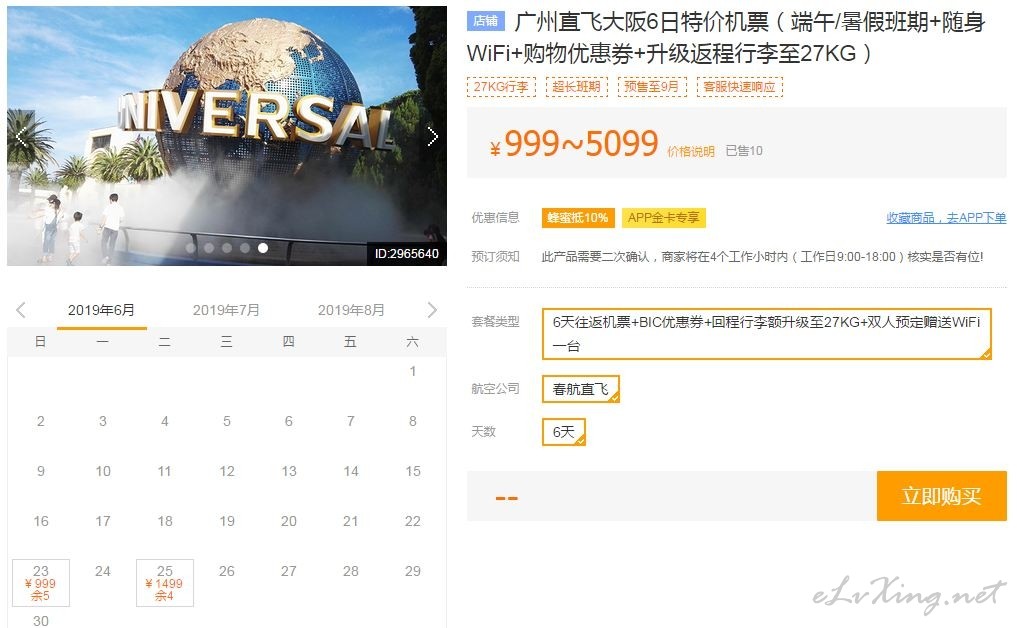
Task: Click calendar date 24
Action: pyautogui.click(x=102, y=571)
